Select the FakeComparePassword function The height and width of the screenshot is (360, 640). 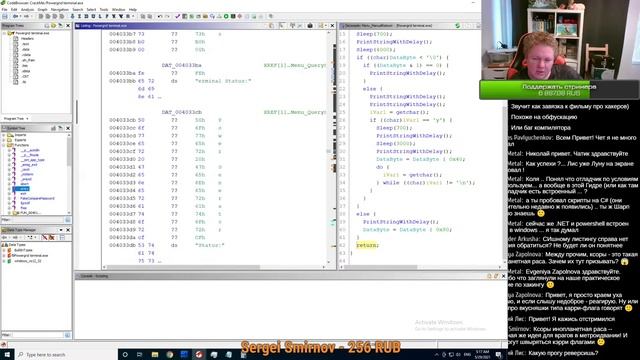[x=37, y=198]
